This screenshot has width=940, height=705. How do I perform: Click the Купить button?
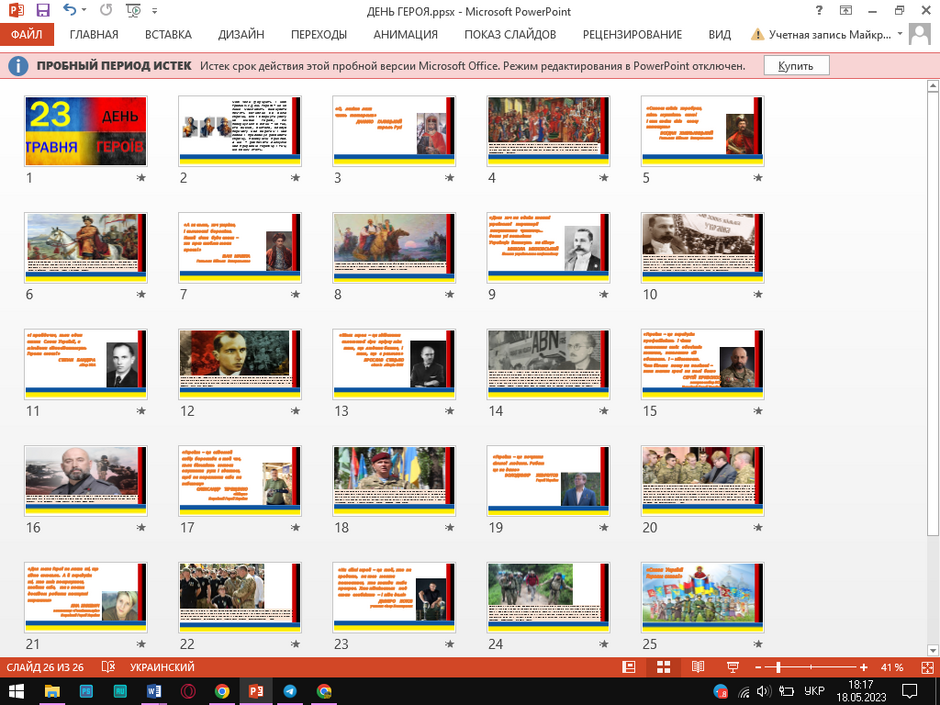pyautogui.click(x=796, y=65)
